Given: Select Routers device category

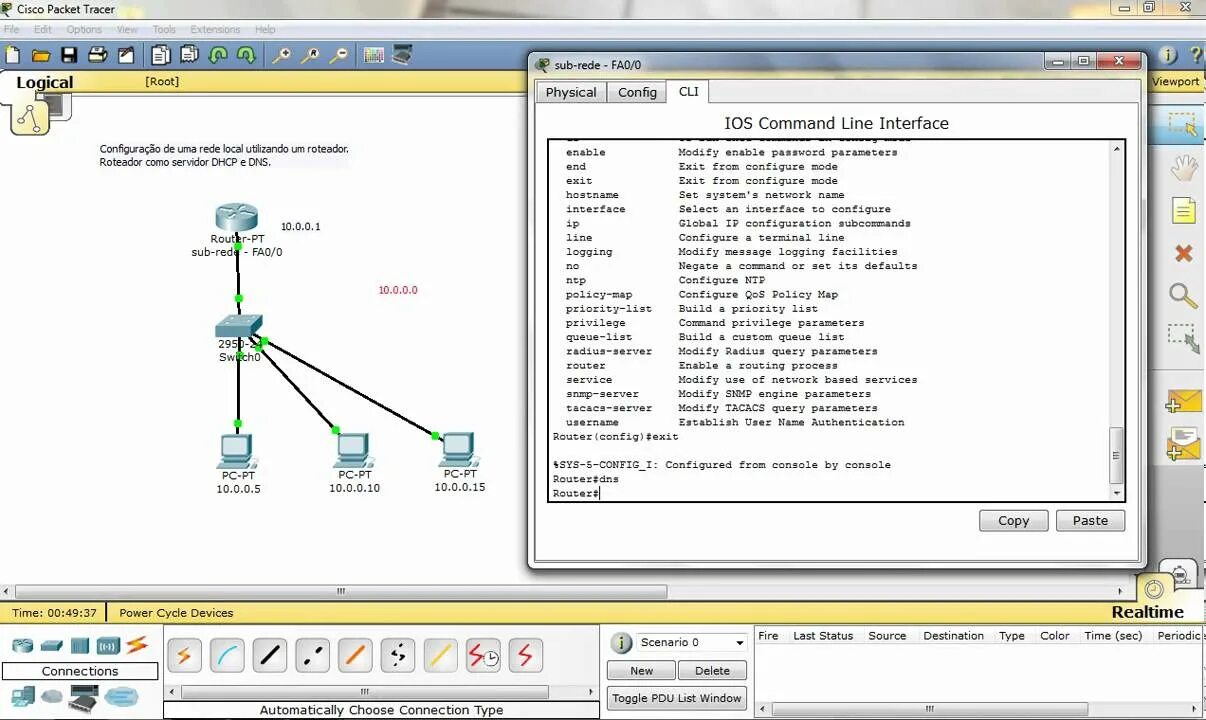Looking at the screenshot, I should 23,645.
